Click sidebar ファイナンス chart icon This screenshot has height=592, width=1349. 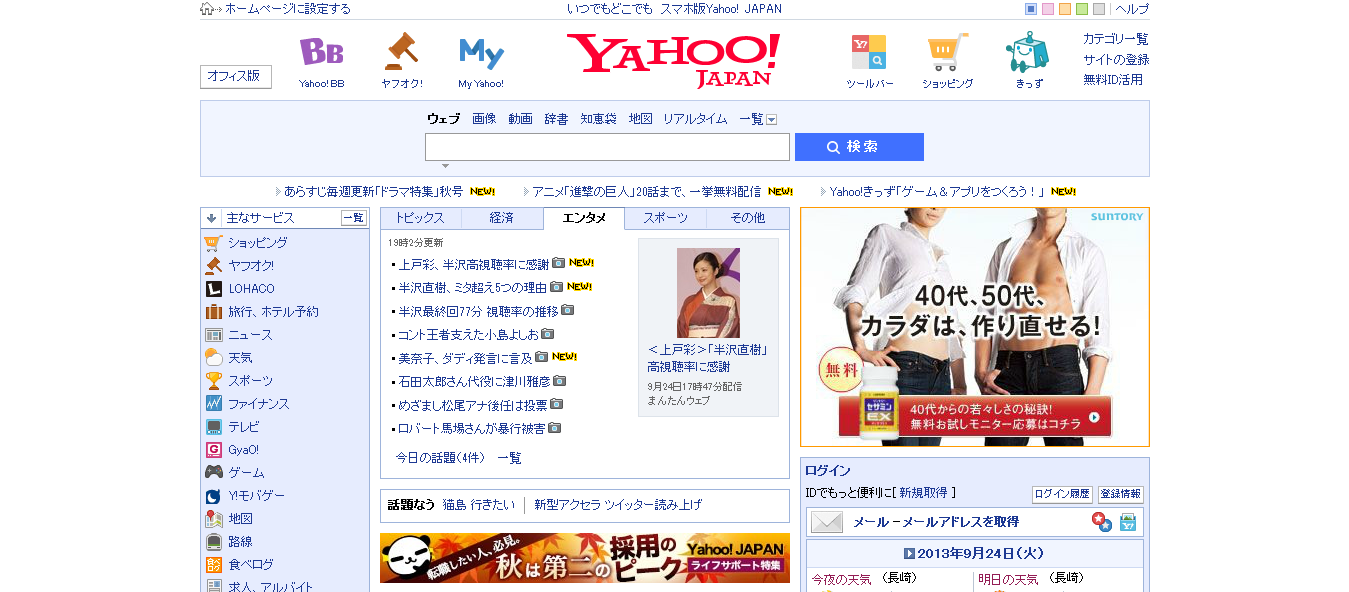(x=213, y=404)
